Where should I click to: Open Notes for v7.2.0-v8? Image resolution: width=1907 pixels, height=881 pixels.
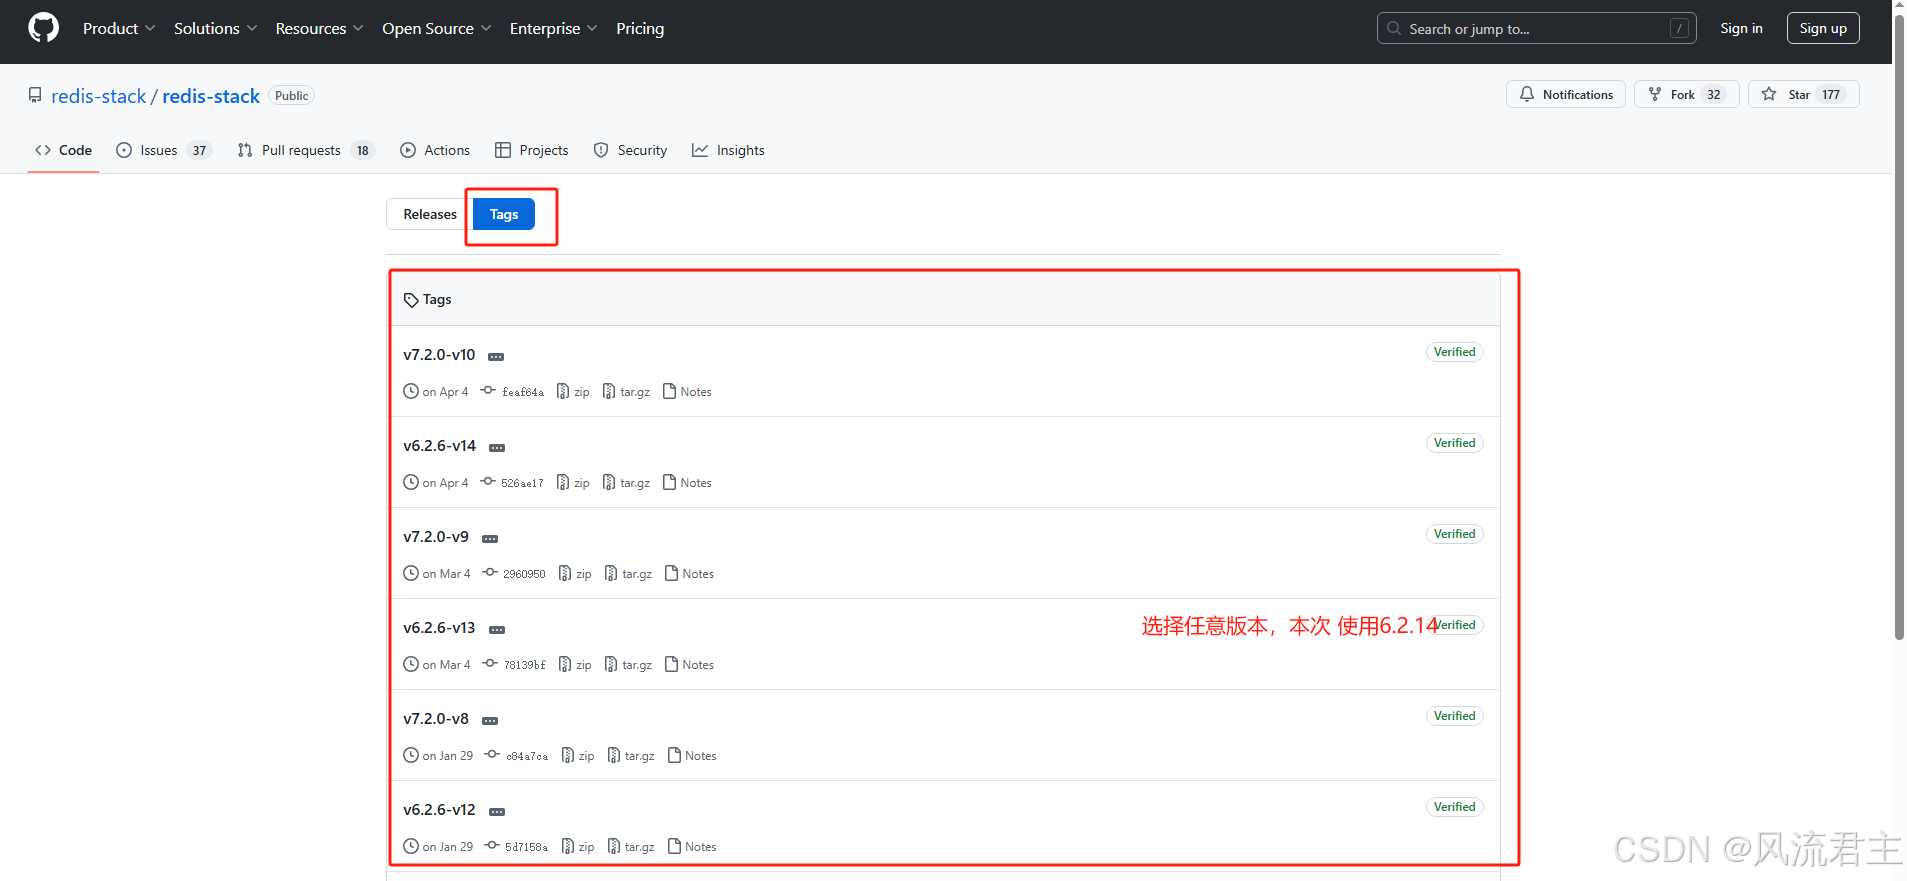point(692,756)
